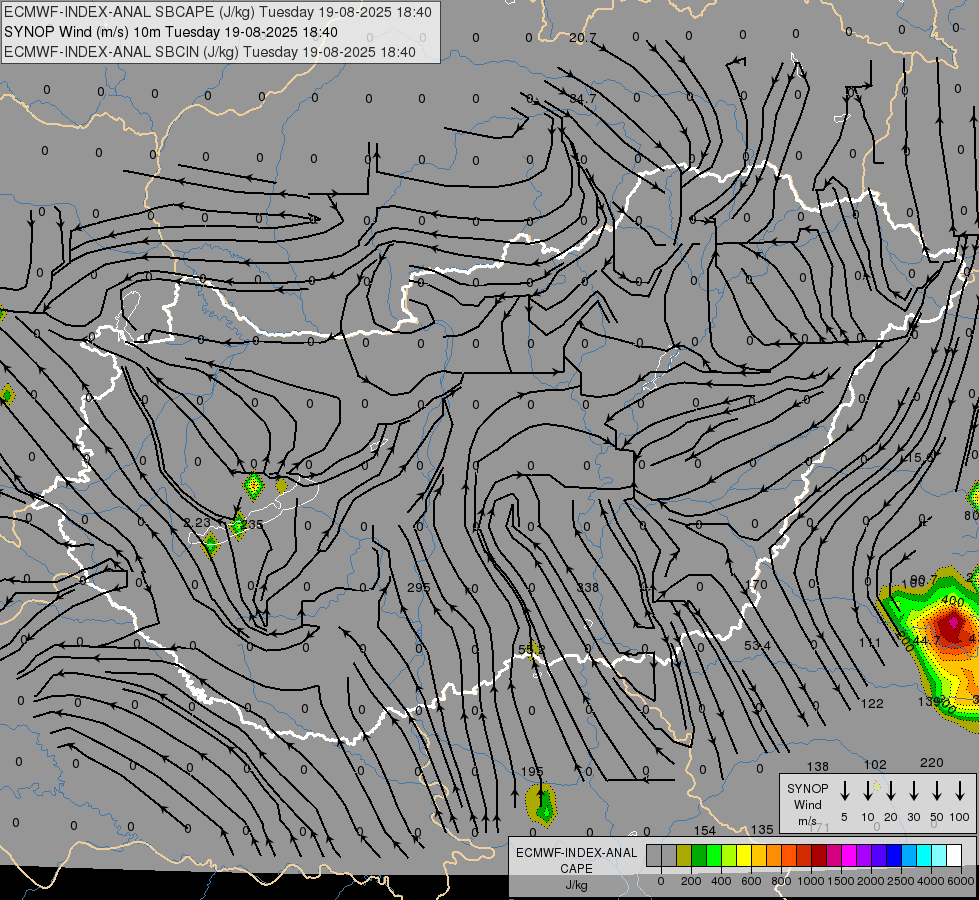Click the 30 m/s wind arrow in legend
This screenshot has height=900, width=979.
click(x=914, y=791)
